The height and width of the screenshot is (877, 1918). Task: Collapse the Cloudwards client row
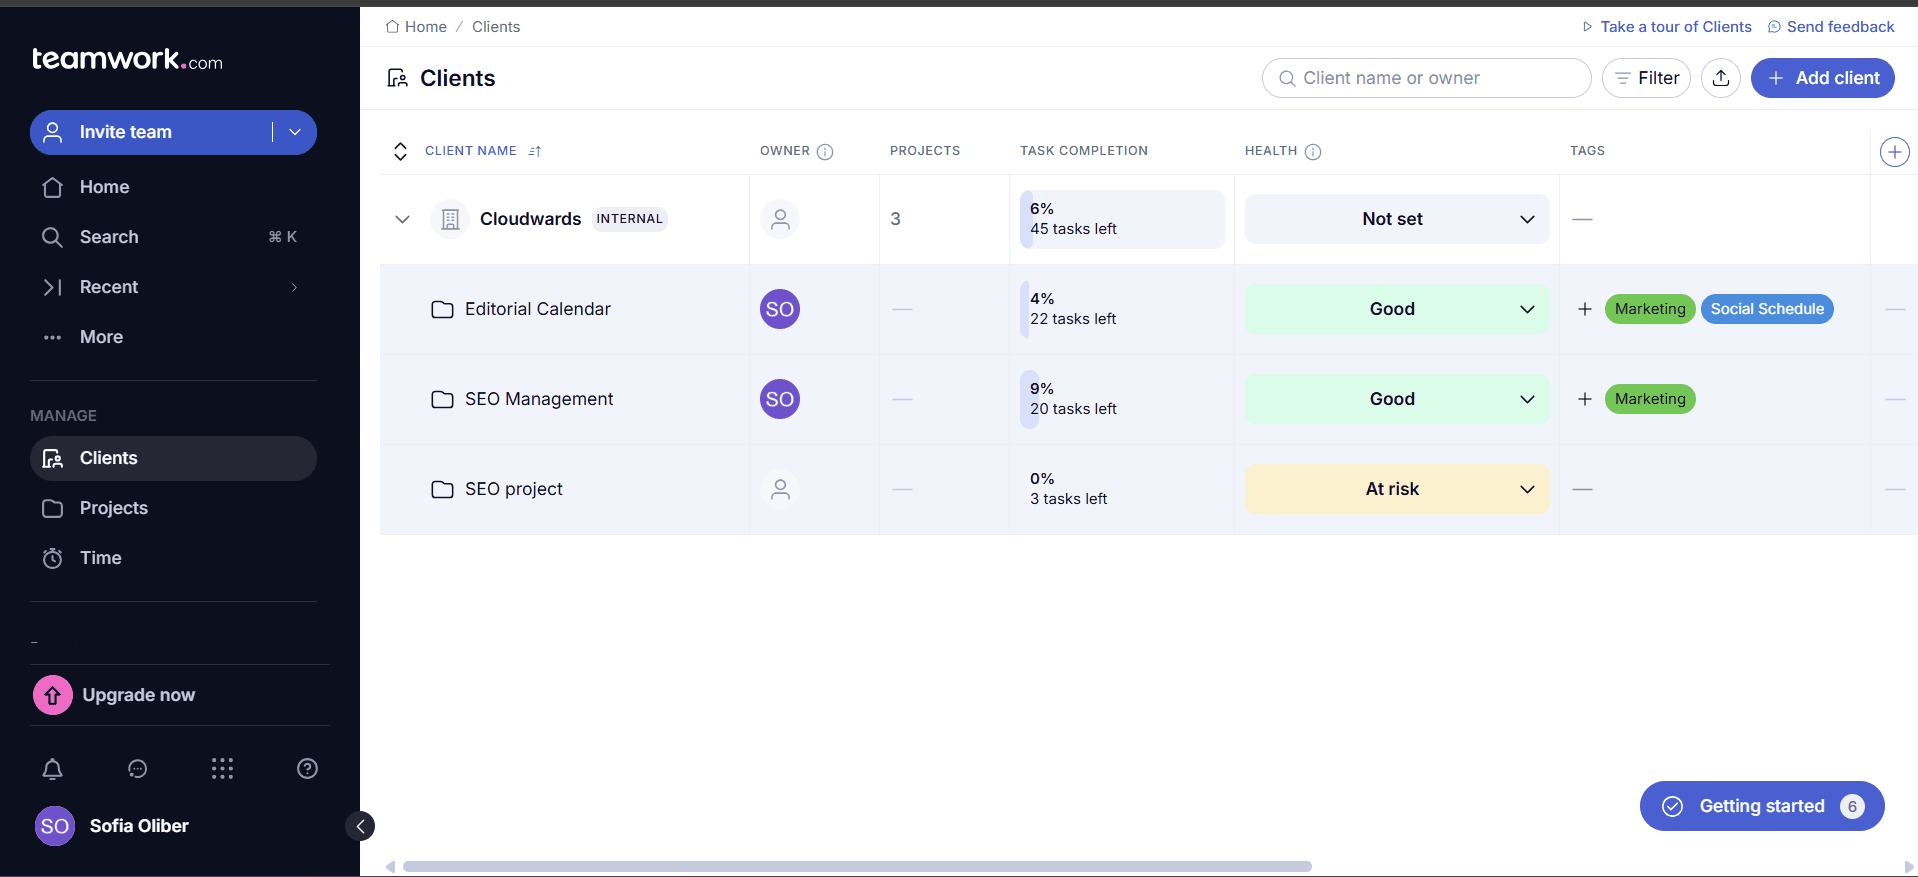[402, 219]
